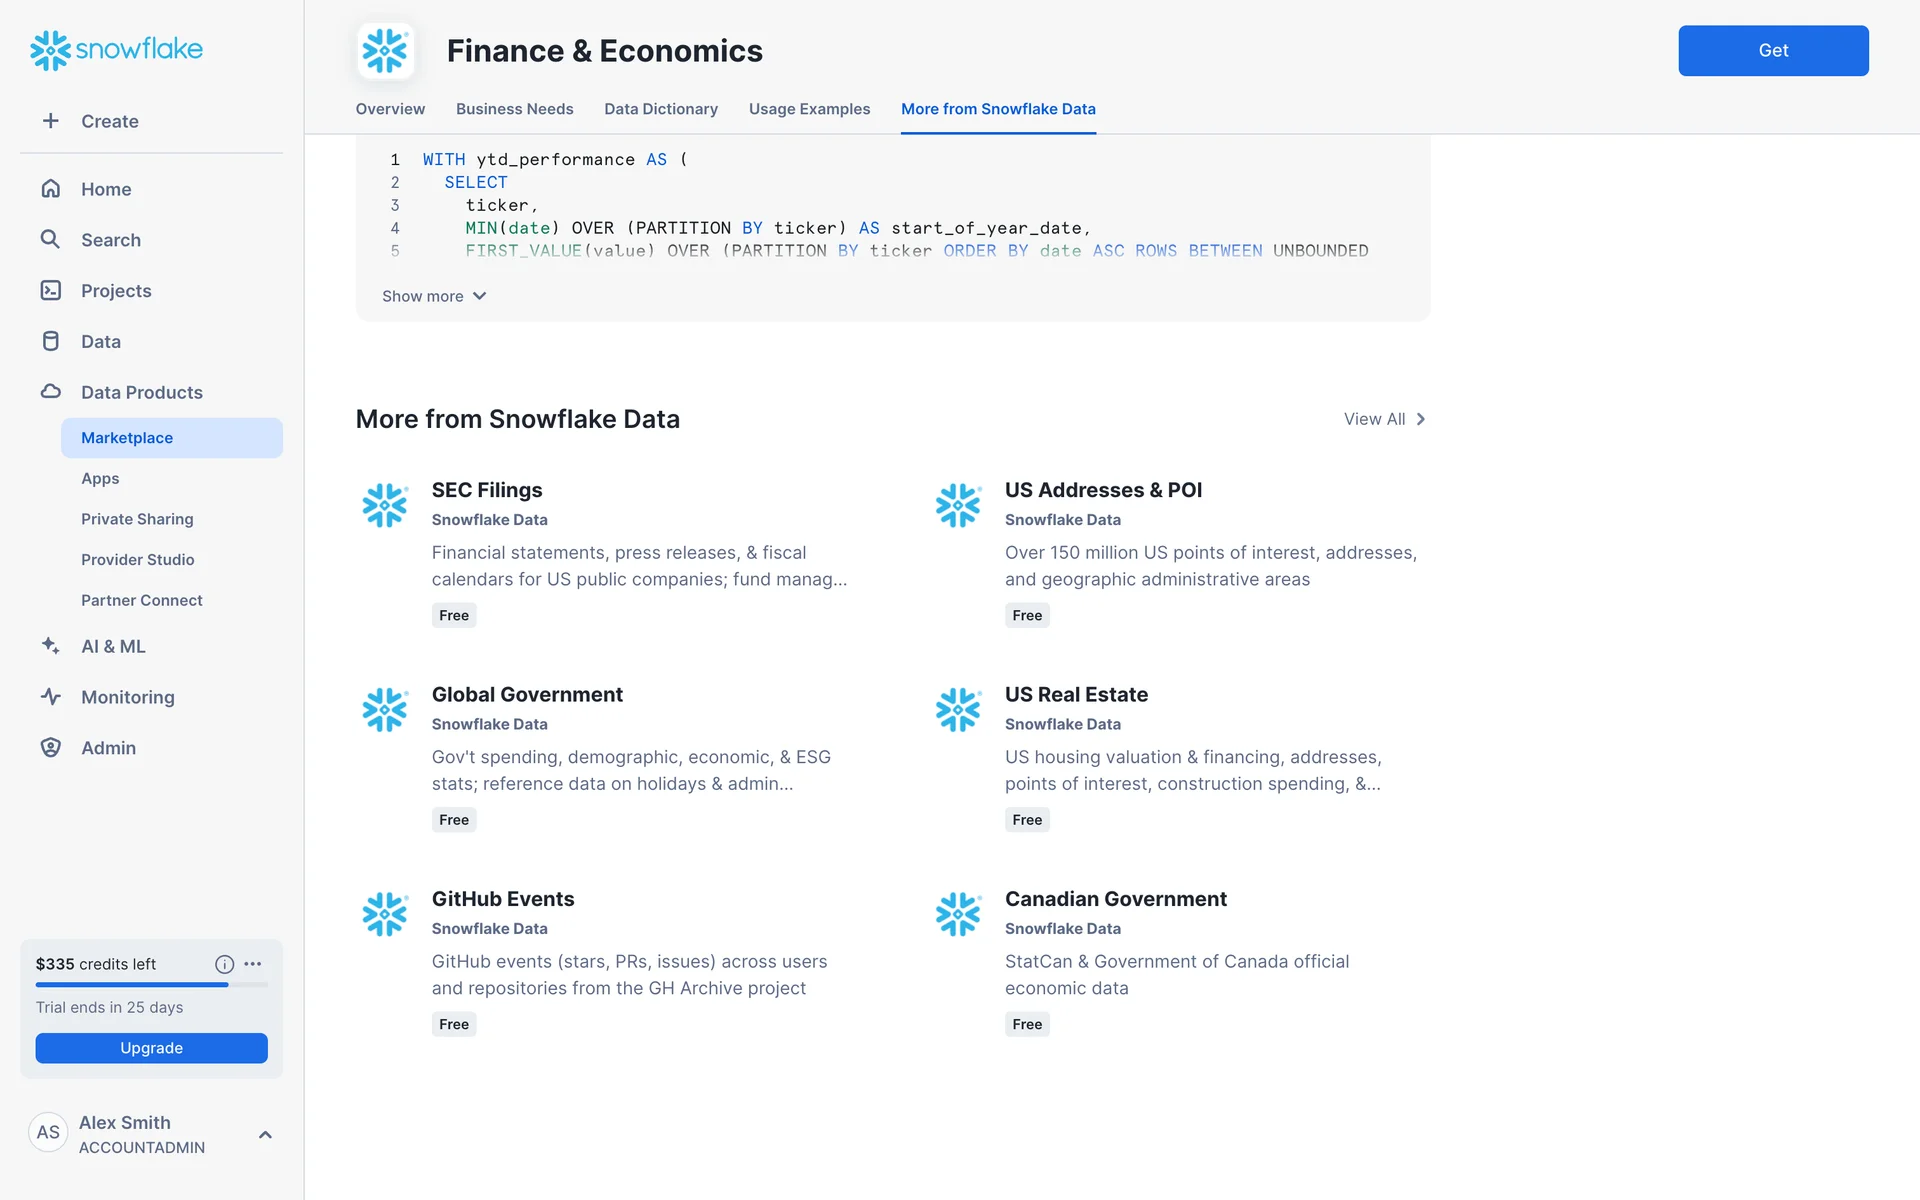Click the Monitoring pulse icon
Screen dimensions: 1920x1200
coord(51,697)
